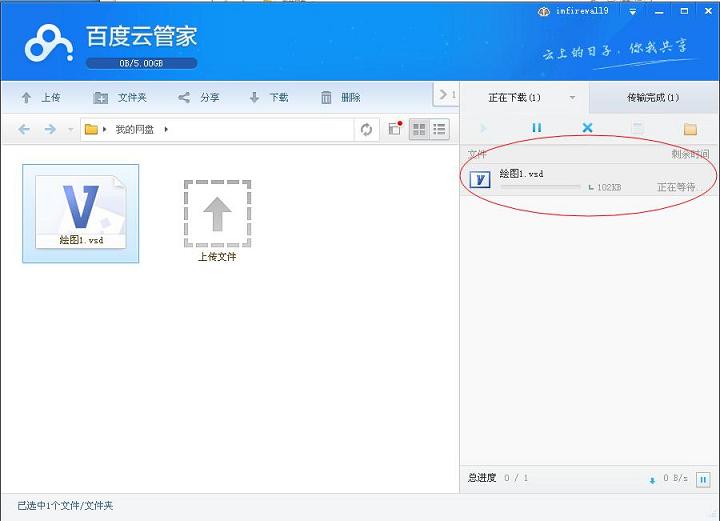The height and width of the screenshot is (521, 720).
Task: Open the download folder icon in transfer panel
Action: [689, 129]
